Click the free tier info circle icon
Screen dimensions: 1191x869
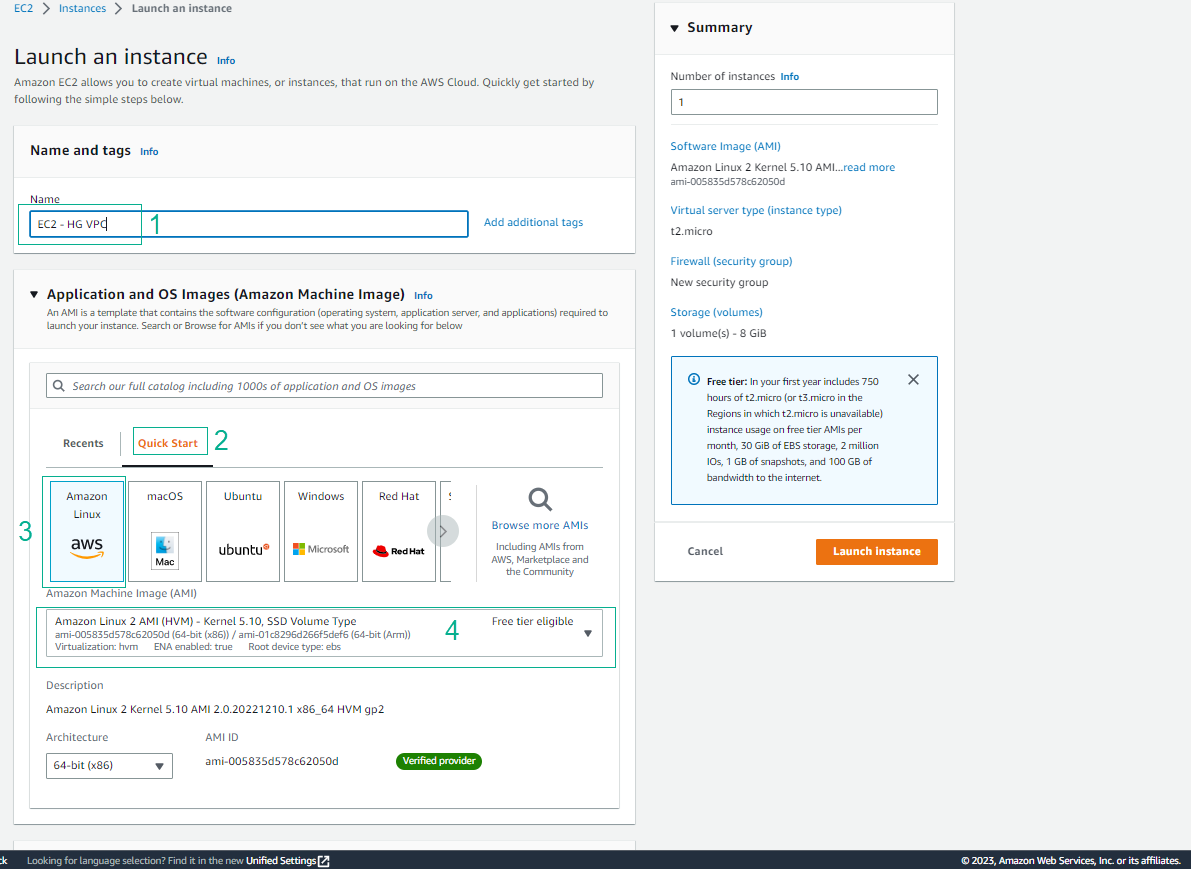coord(693,379)
